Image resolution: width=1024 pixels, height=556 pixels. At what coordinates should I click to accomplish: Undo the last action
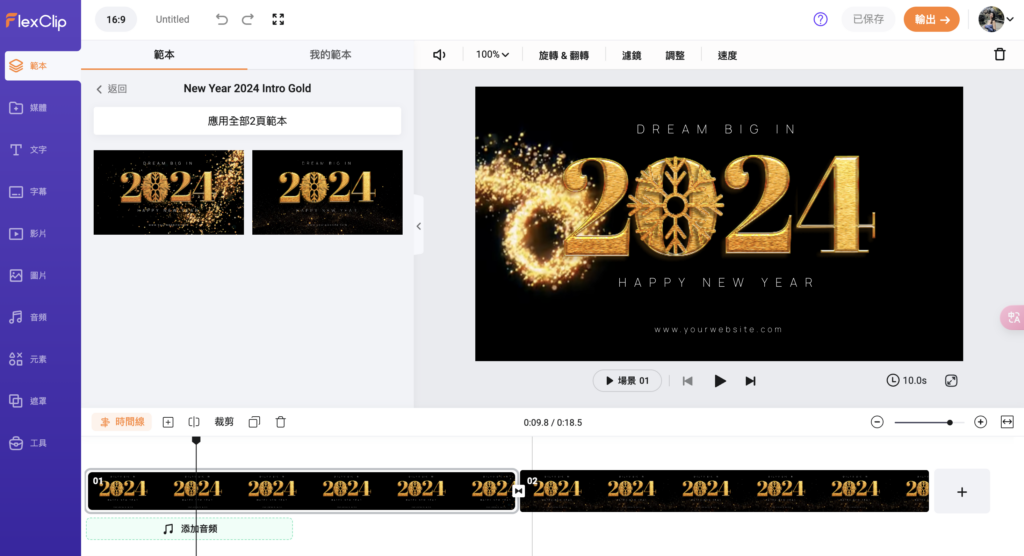pos(222,20)
